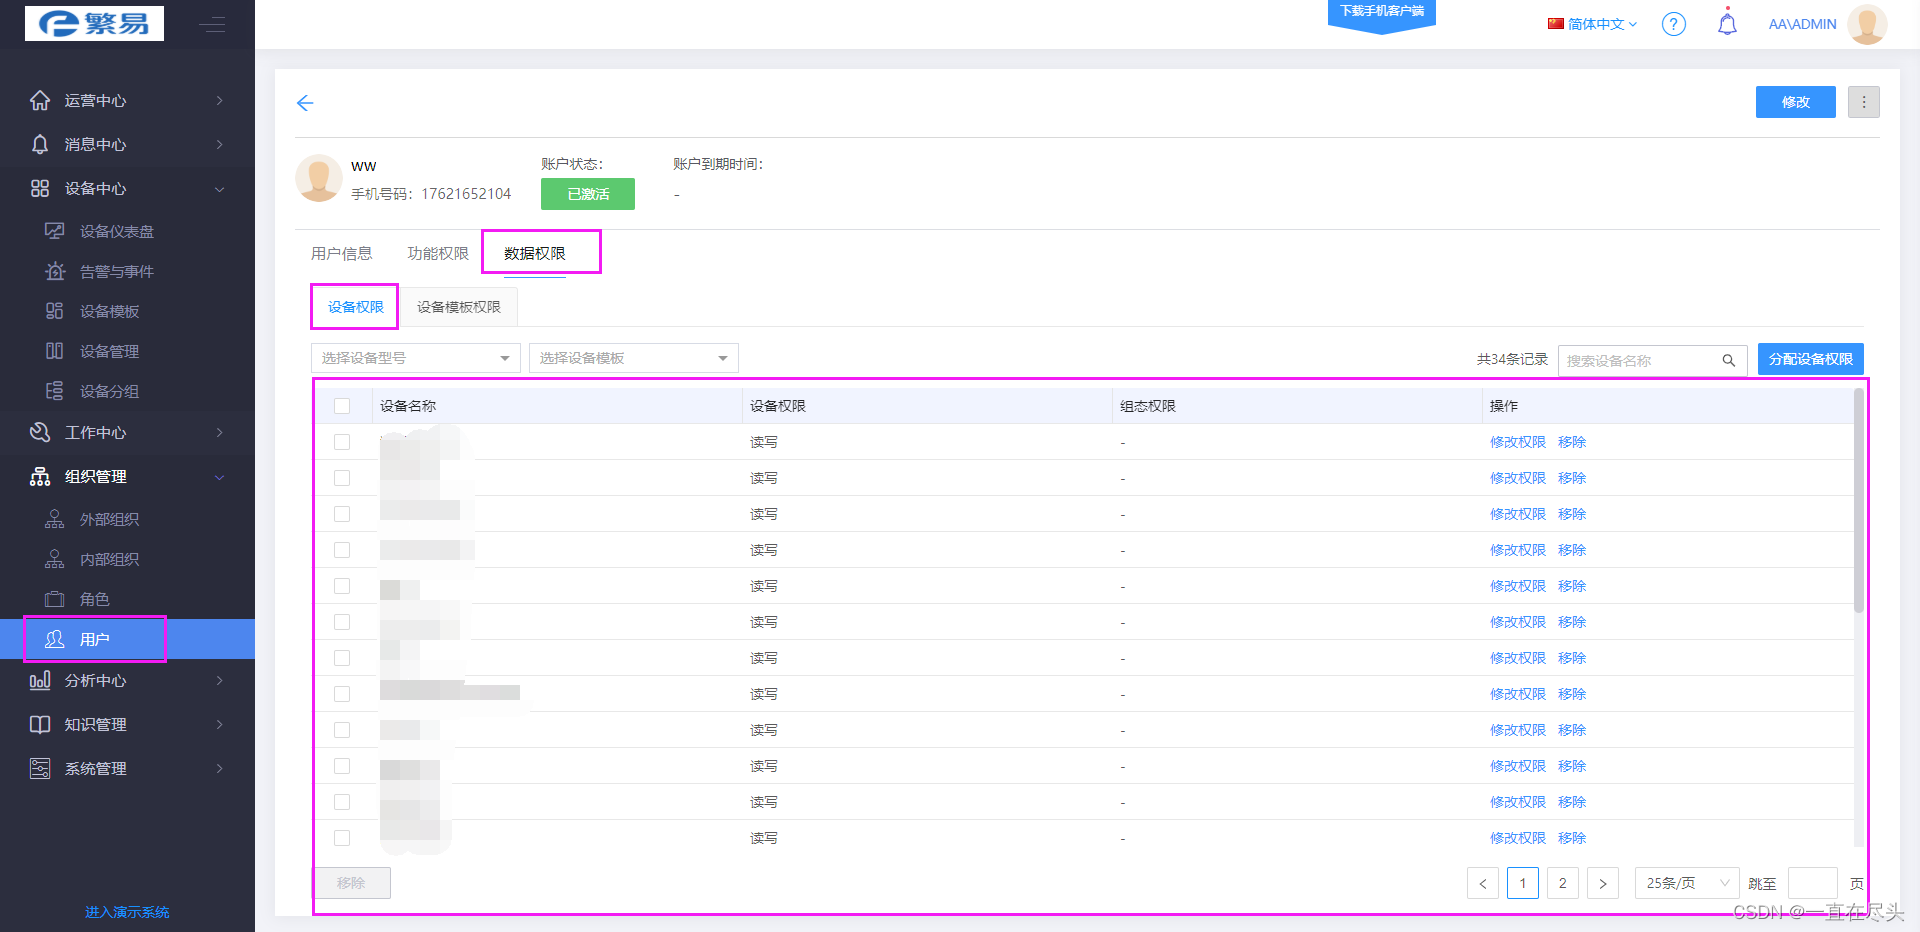Click 分配设备权限 button
This screenshot has width=1920, height=932.
tap(1811, 359)
